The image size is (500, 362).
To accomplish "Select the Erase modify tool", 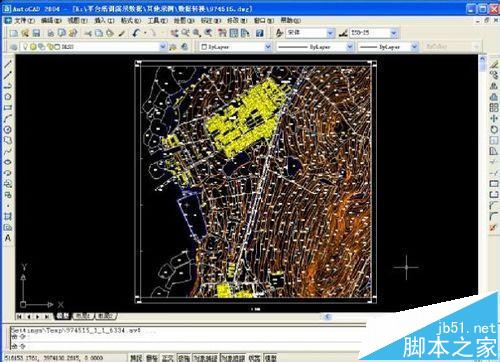I will [494, 64].
